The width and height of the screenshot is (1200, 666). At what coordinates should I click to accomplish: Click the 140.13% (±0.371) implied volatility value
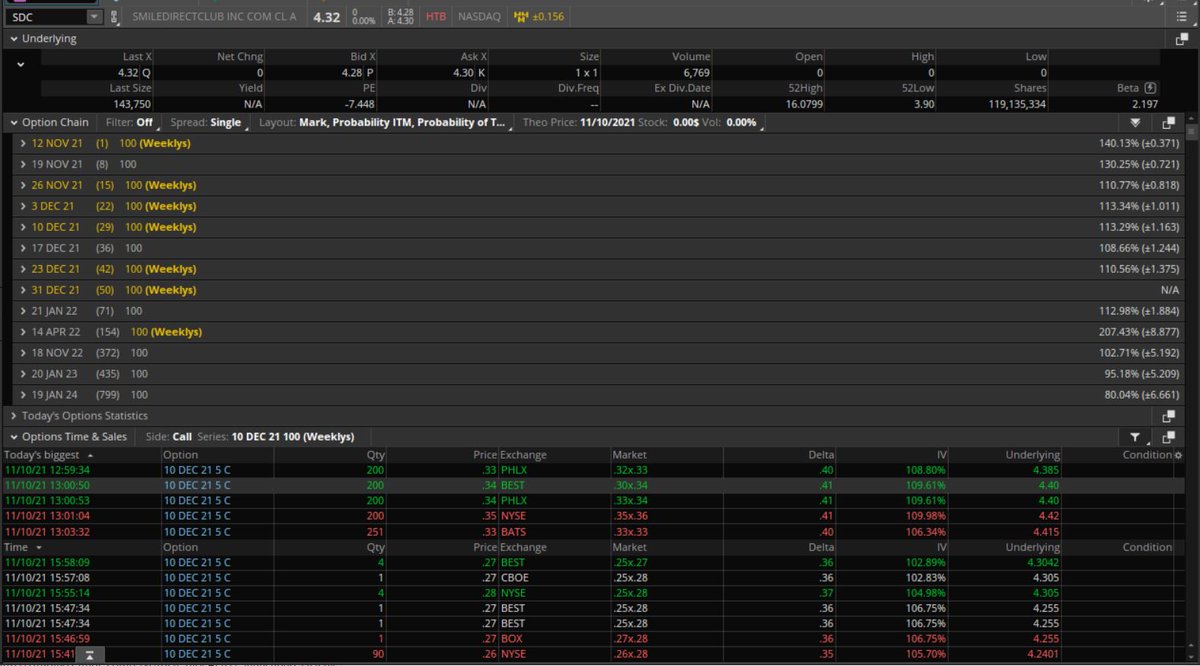[x=1138, y=143]
